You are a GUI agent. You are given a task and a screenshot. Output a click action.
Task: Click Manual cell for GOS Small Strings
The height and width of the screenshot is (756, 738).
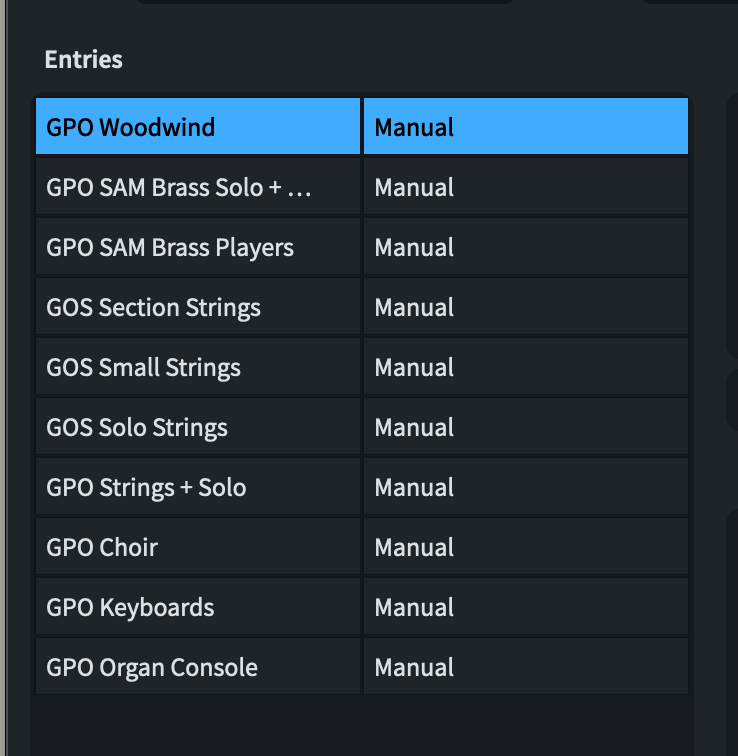[x=525, y=367]
